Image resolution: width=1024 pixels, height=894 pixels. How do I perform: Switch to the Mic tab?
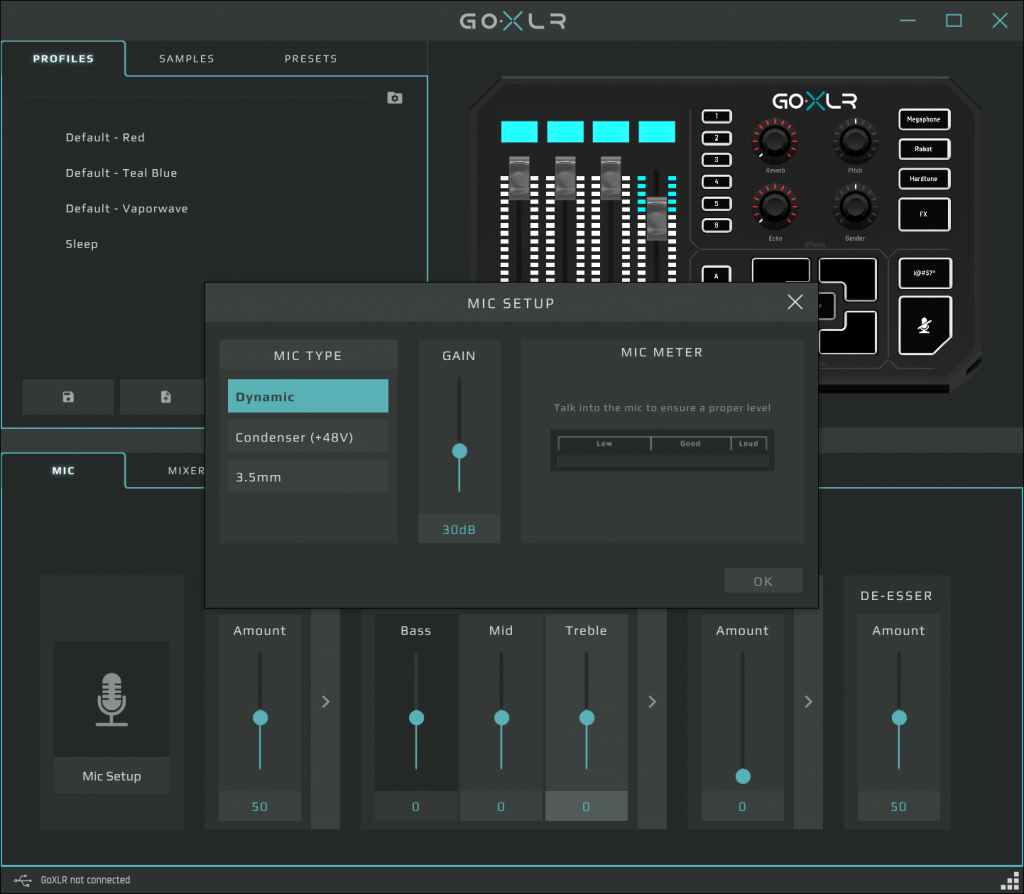click(x=63, y=471)
